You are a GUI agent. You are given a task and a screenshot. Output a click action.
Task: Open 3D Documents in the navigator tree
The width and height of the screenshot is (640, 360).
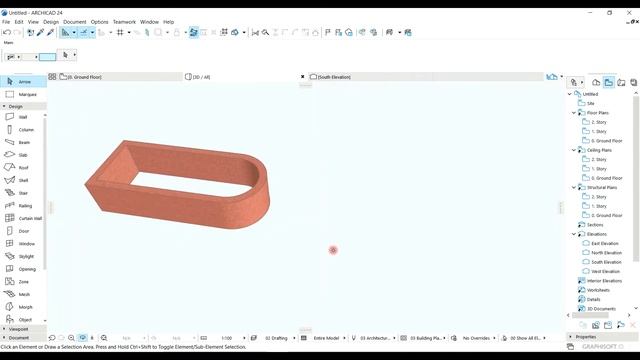coord(601,309)
